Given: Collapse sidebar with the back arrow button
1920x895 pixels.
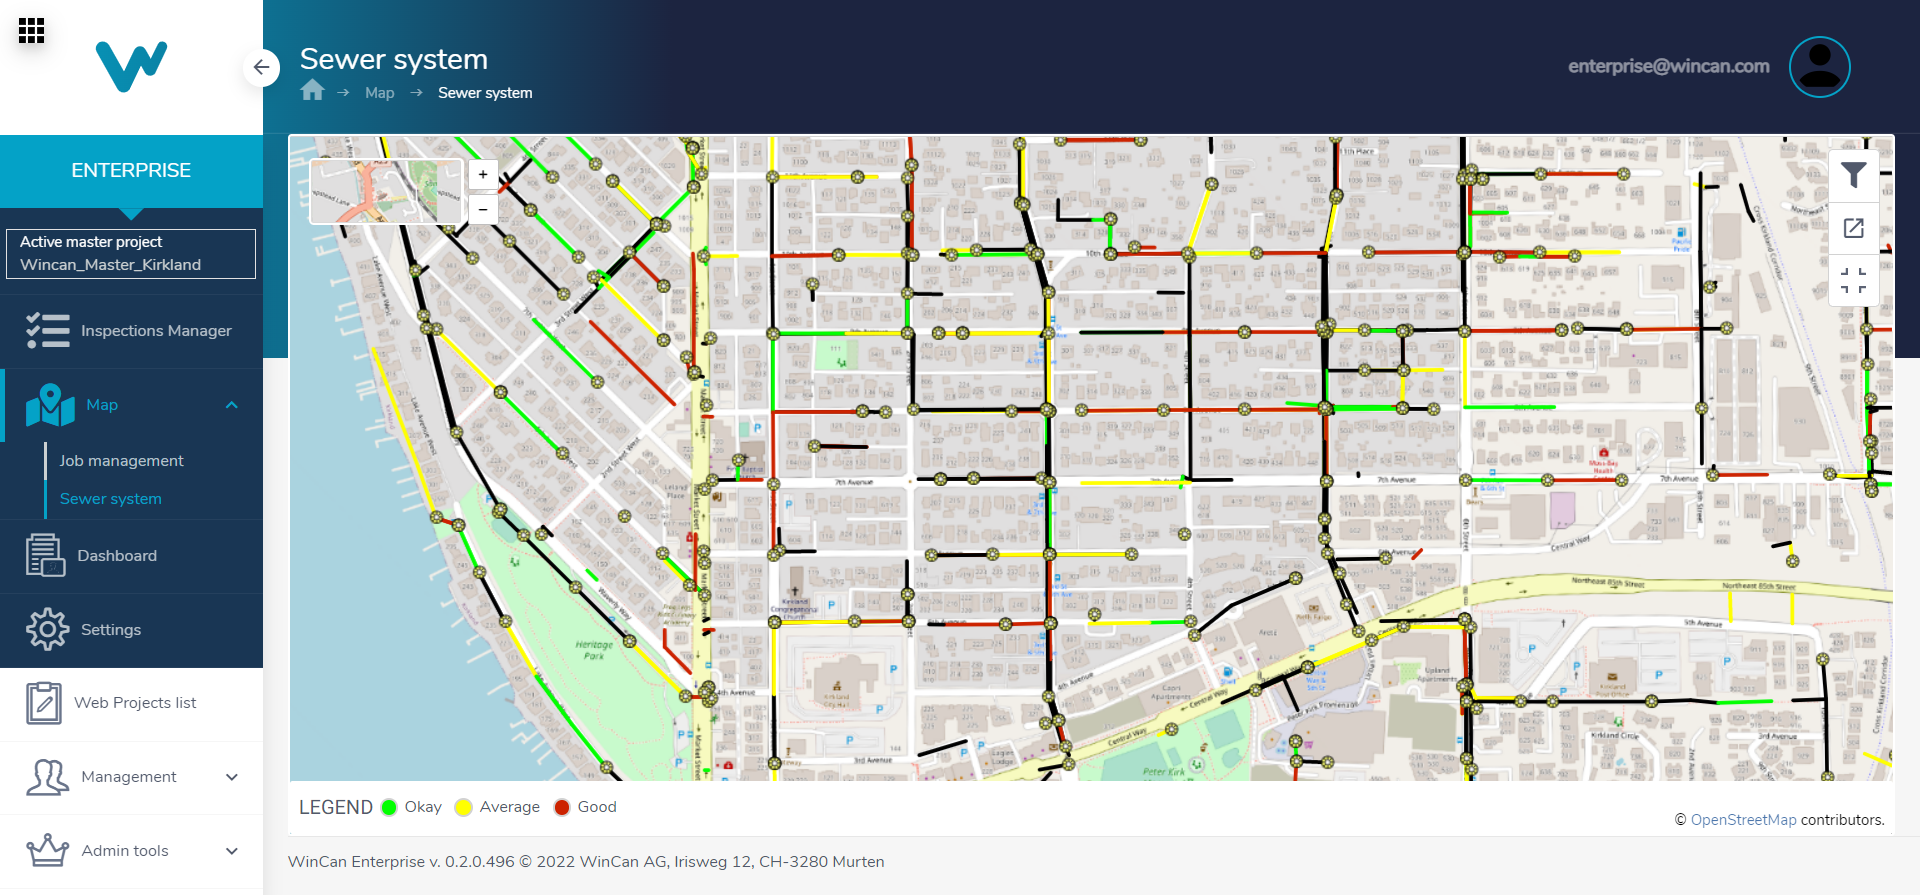Looking at the screenshot, I should [x=261, y=67].
